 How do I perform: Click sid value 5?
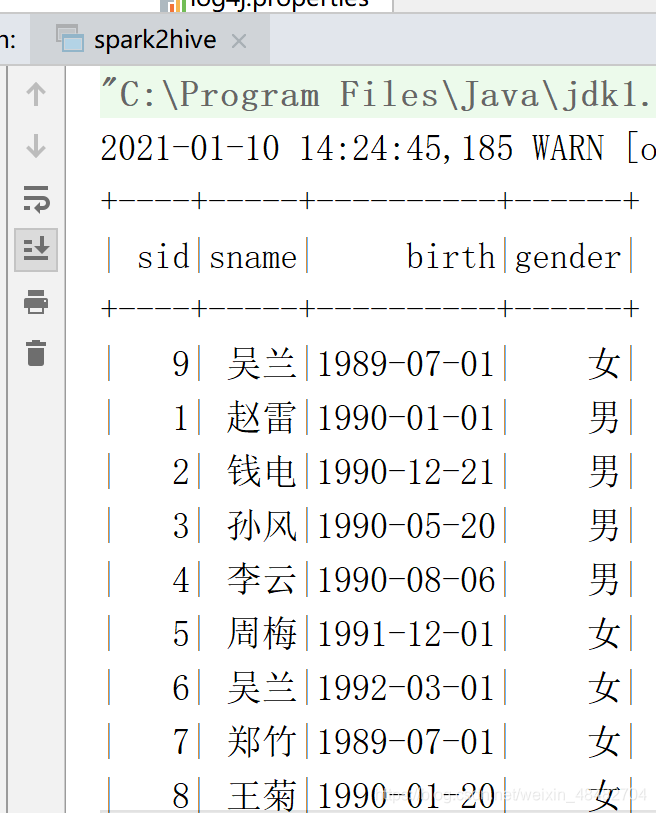click(x=180, y=634)
